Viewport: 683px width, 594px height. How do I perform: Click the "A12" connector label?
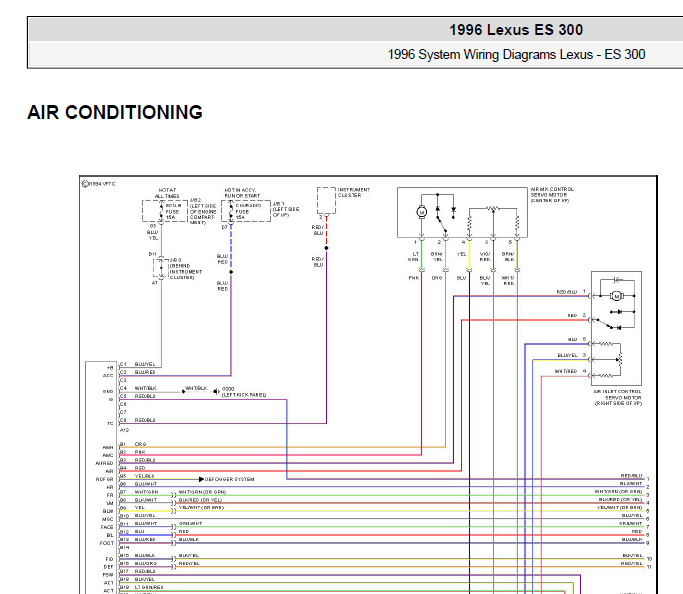click(125, 430)
